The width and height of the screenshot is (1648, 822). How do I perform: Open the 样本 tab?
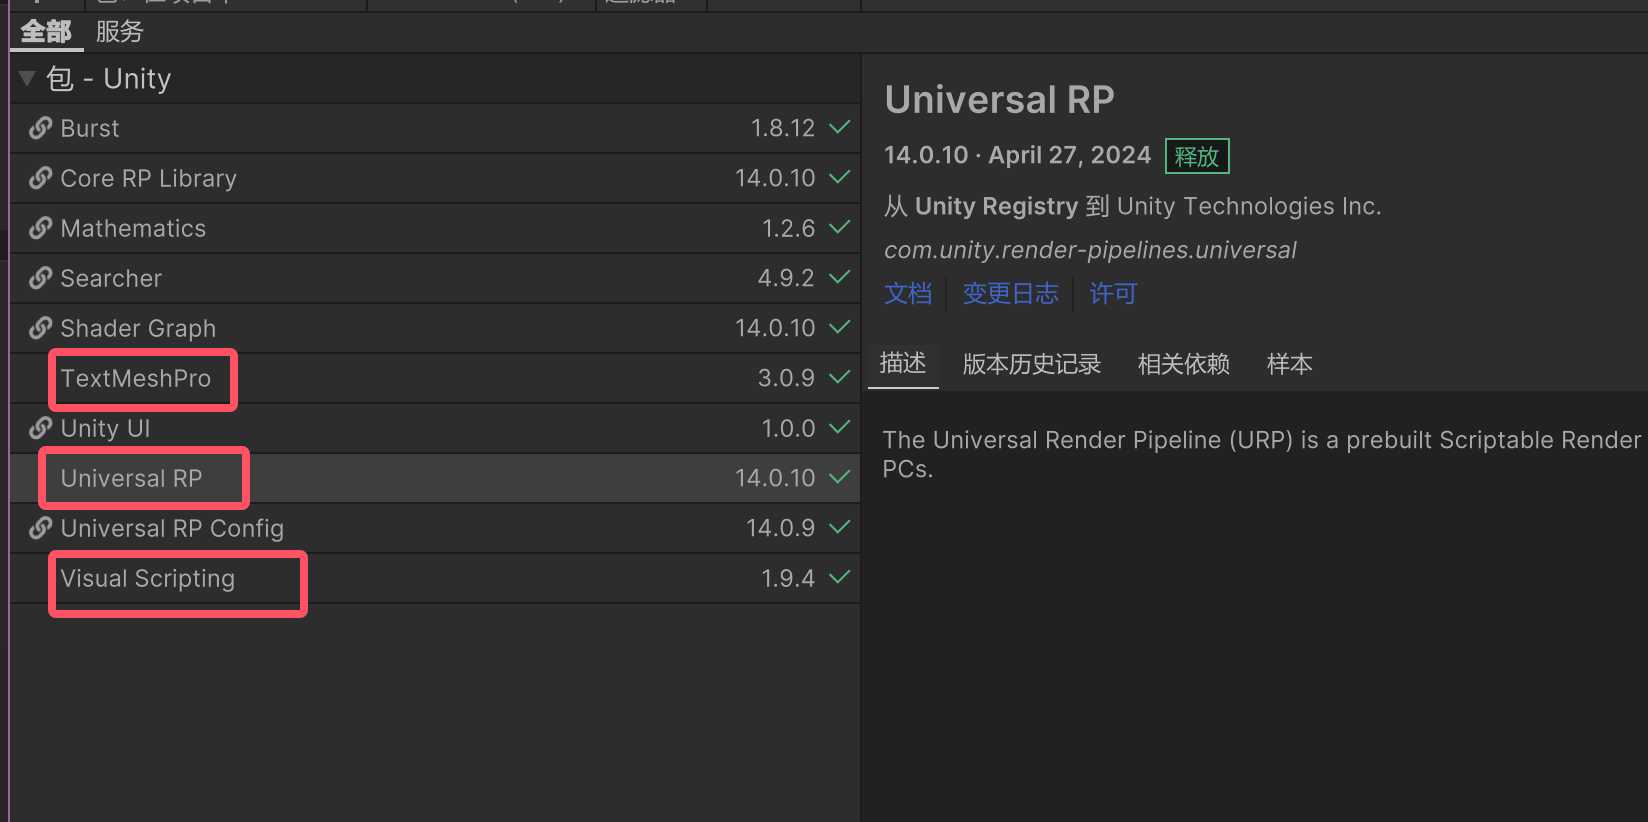1290,364
